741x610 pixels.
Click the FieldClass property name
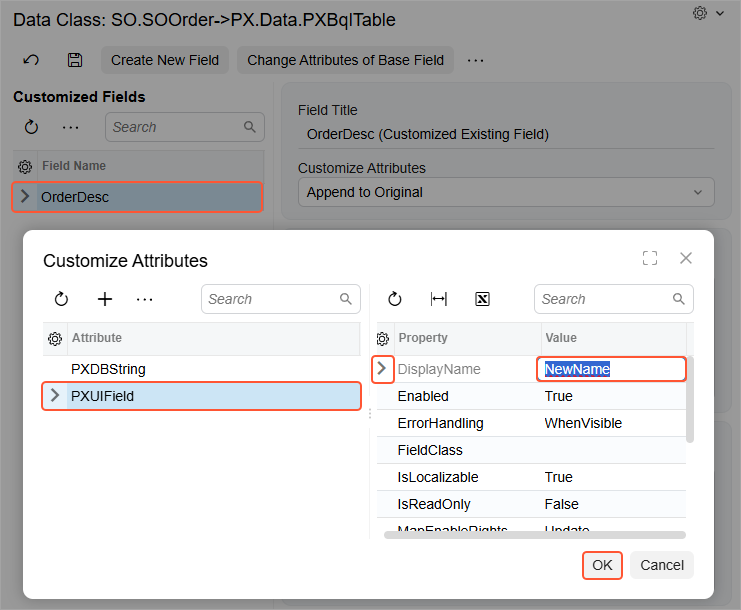click(430, 450)
